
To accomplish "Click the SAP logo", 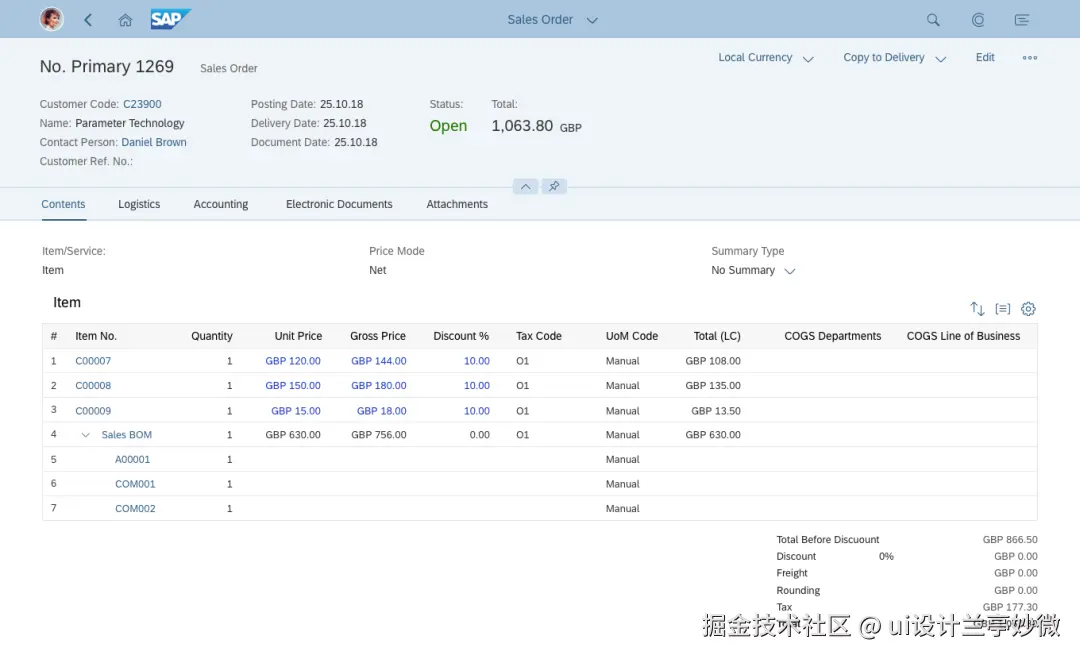I will point(170,19).
